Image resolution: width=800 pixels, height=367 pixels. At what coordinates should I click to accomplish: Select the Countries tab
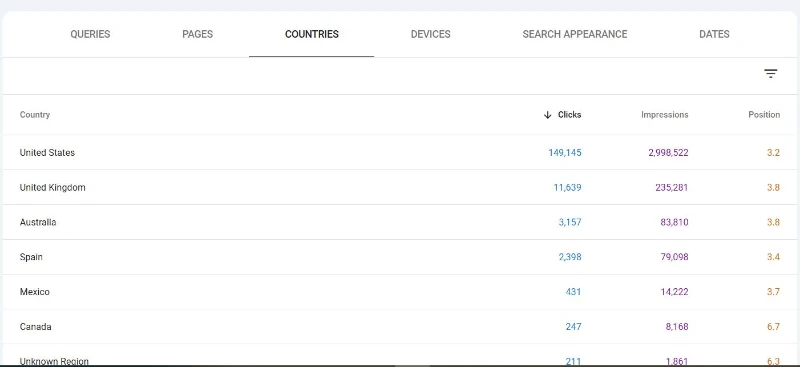[312, 34]
